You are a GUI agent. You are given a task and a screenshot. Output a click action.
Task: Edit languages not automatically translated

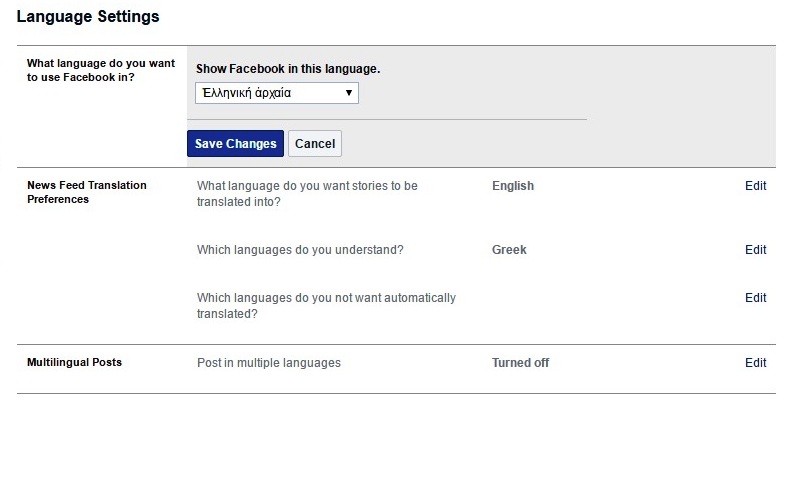click(755, 297)
